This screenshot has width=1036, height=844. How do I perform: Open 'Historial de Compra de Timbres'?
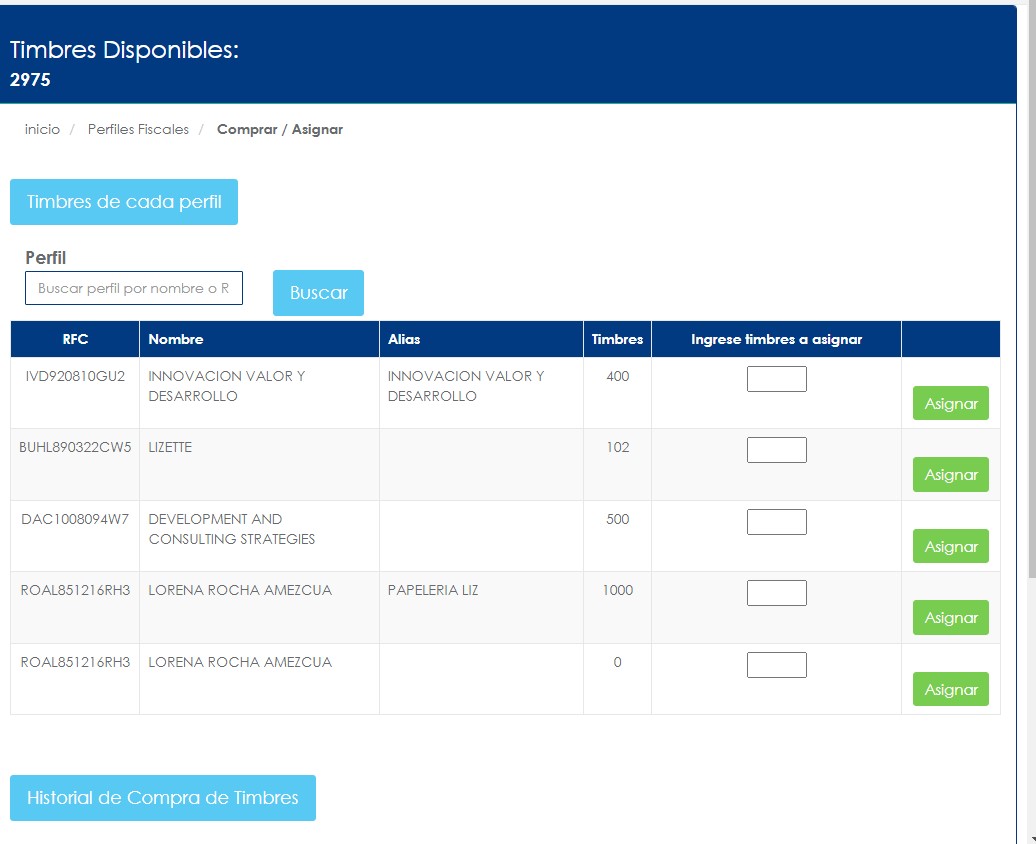tap(163, 798)
